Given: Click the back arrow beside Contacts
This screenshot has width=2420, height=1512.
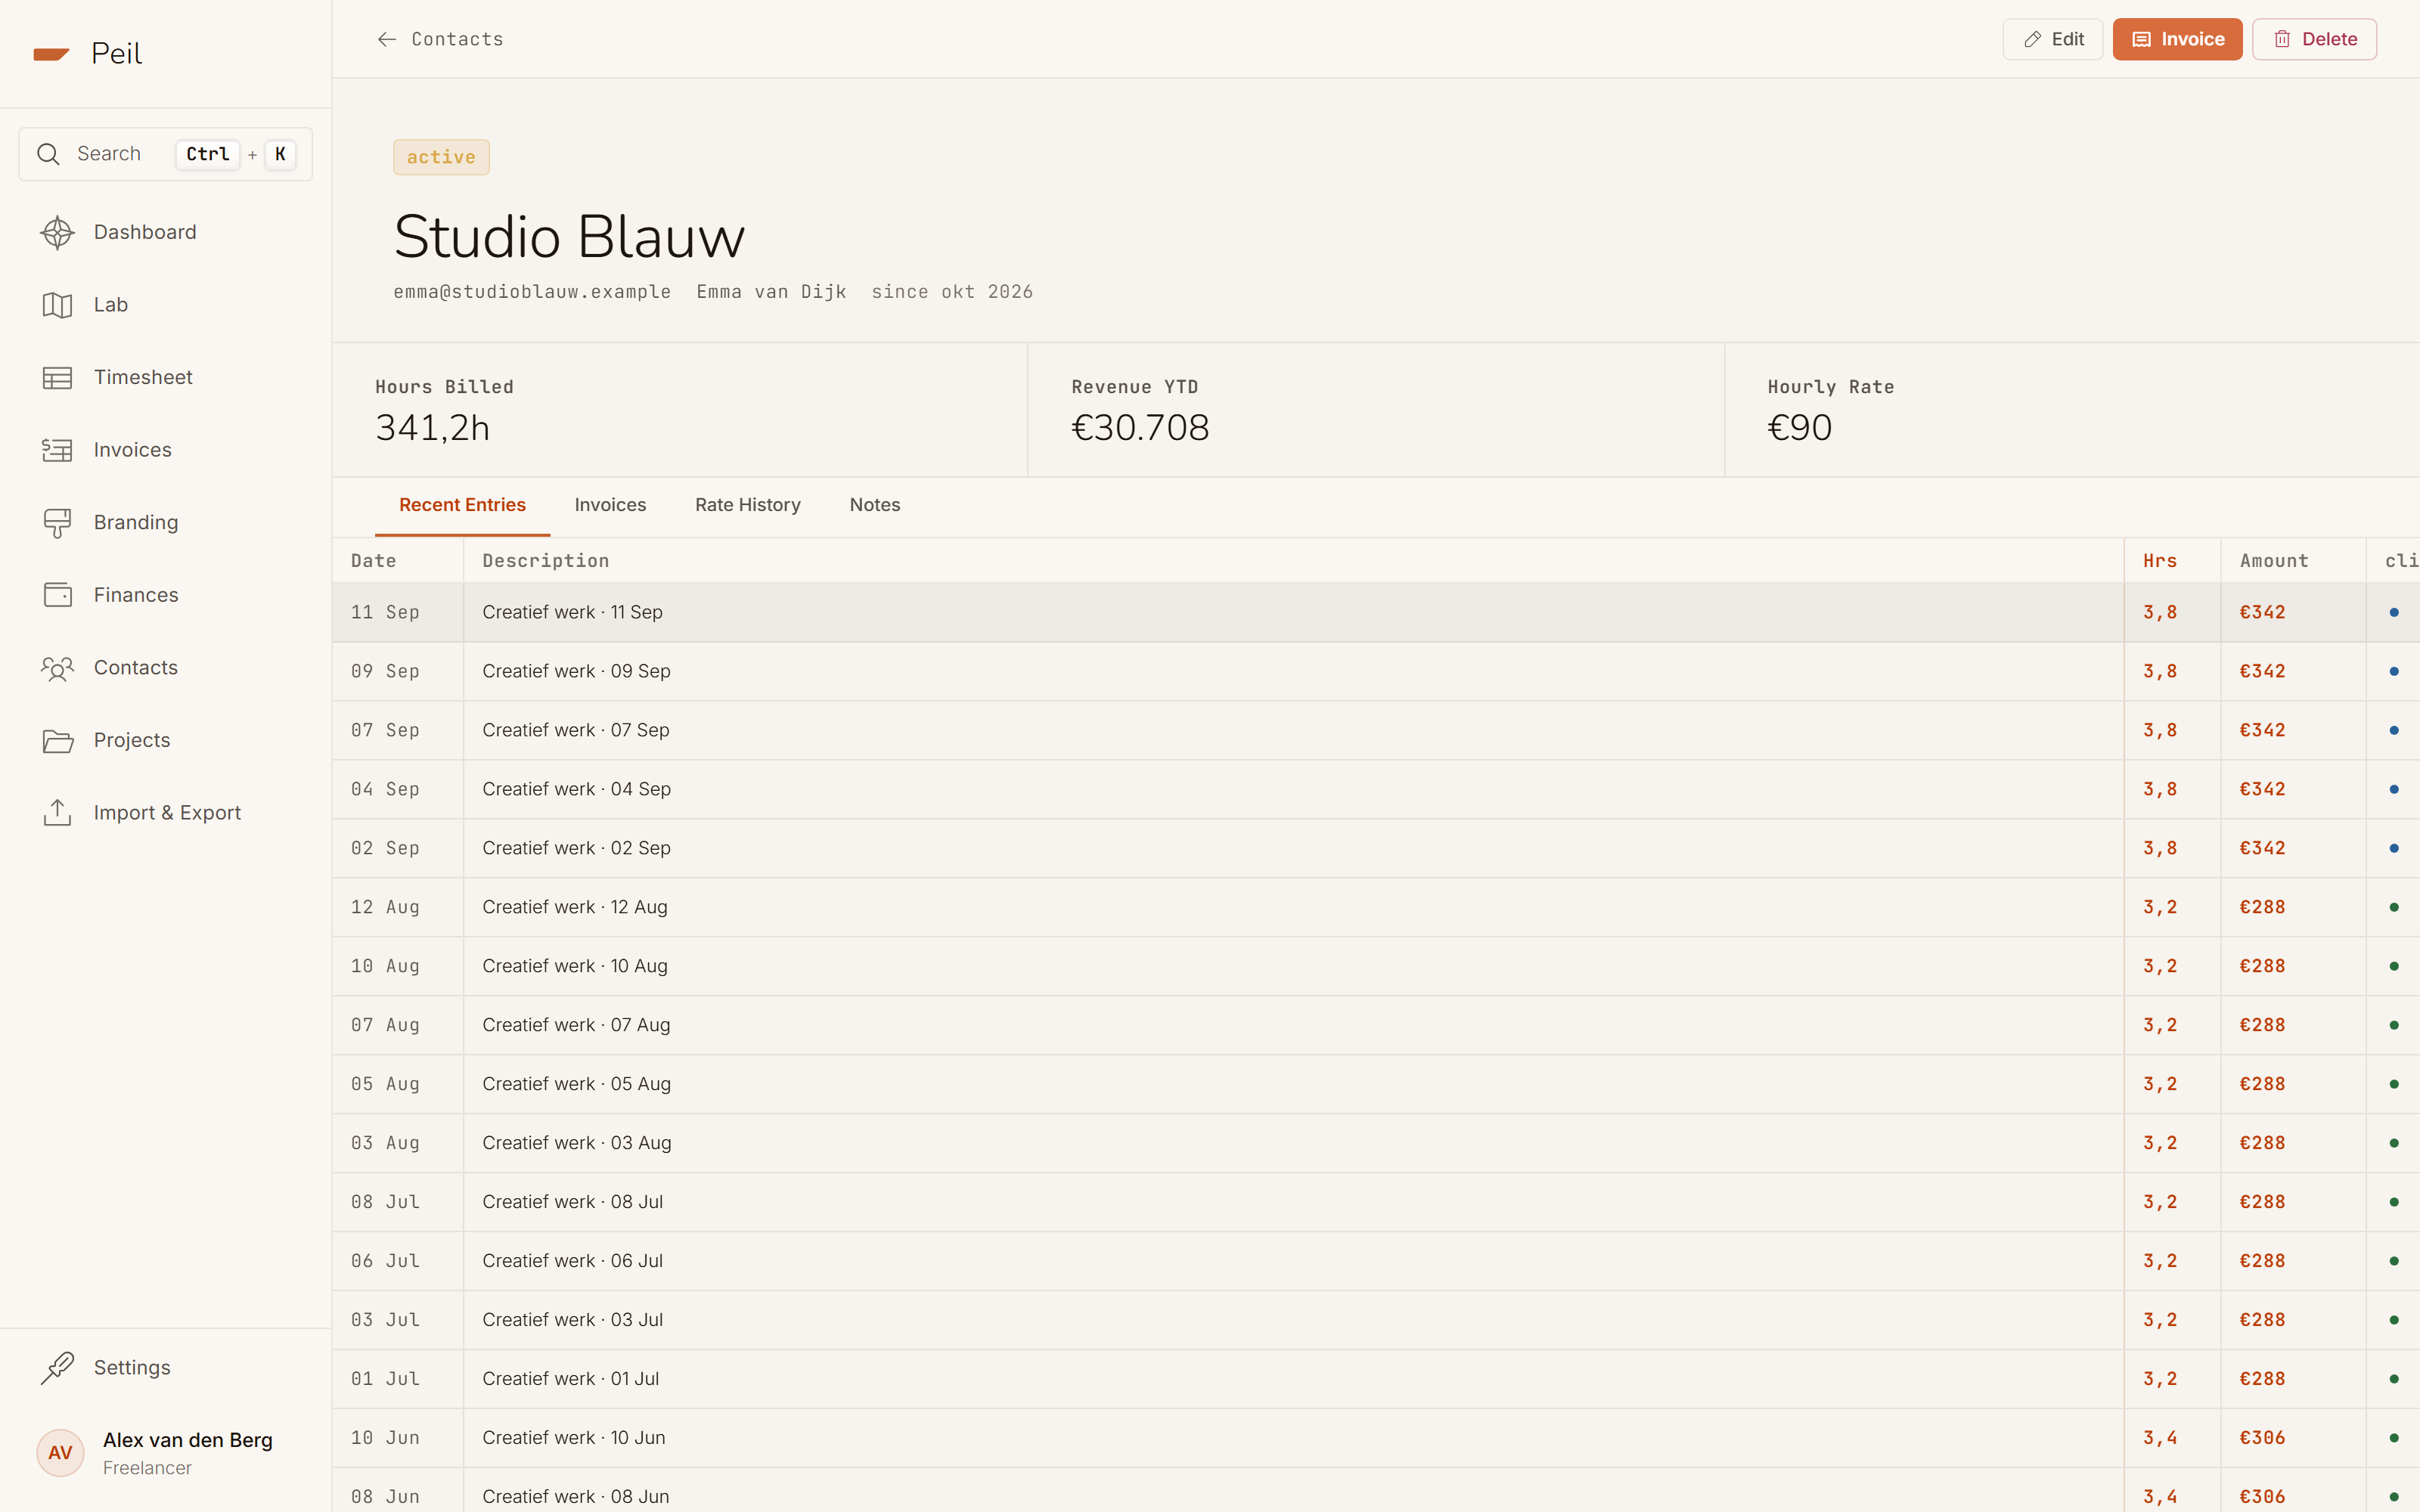Looking at the screenshot, I should (x=387, y=39).
